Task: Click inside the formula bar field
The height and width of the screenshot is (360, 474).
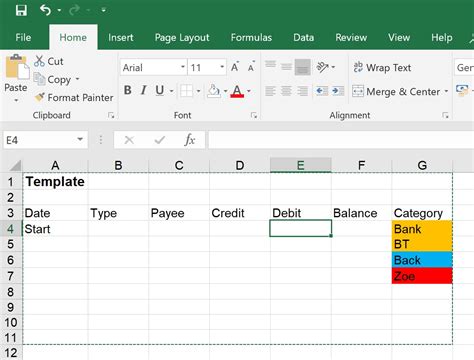Action: click(341, 140)
